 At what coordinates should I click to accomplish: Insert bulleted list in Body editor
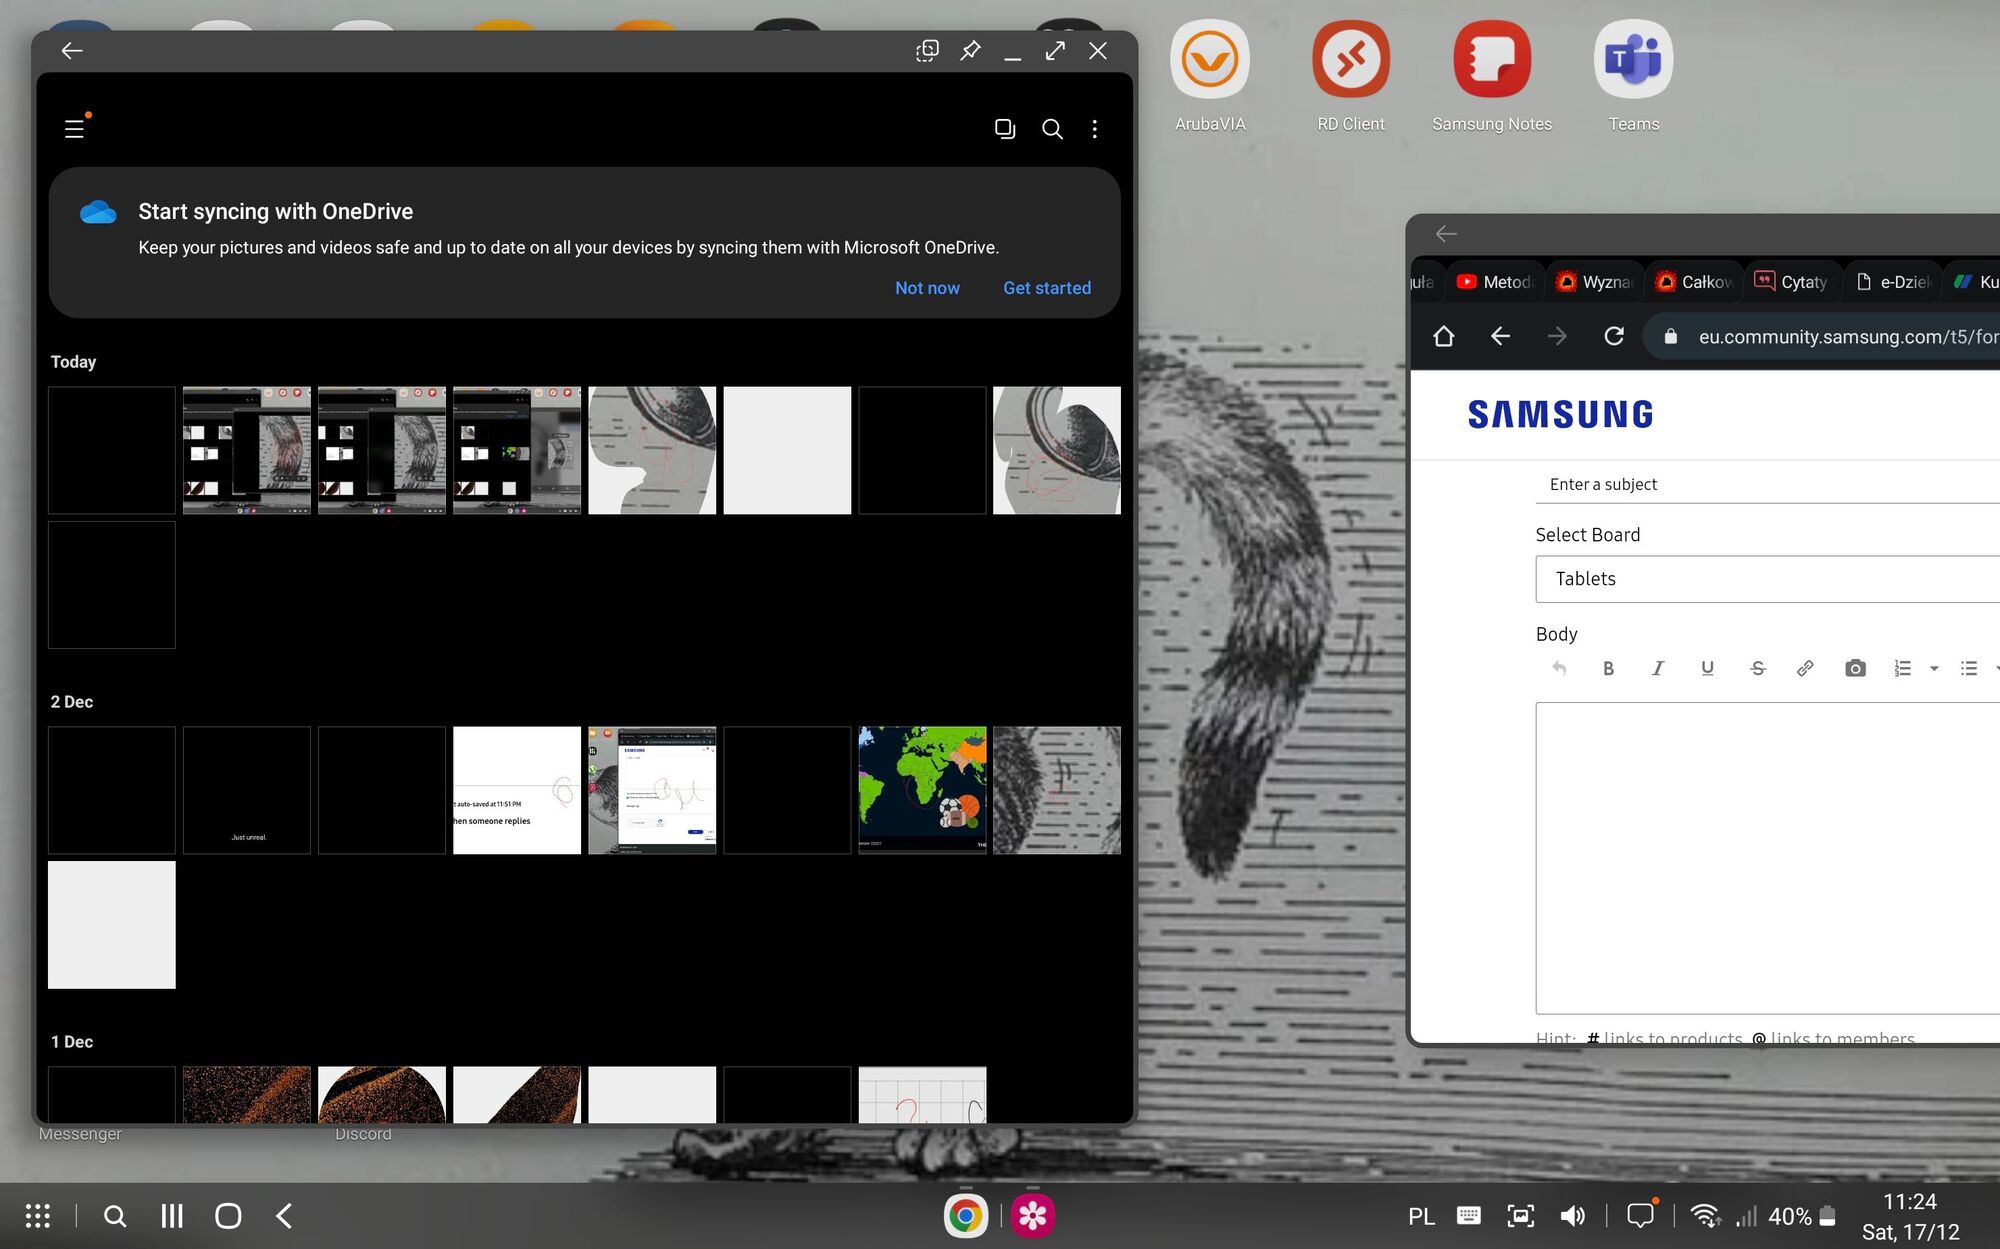1968,668
